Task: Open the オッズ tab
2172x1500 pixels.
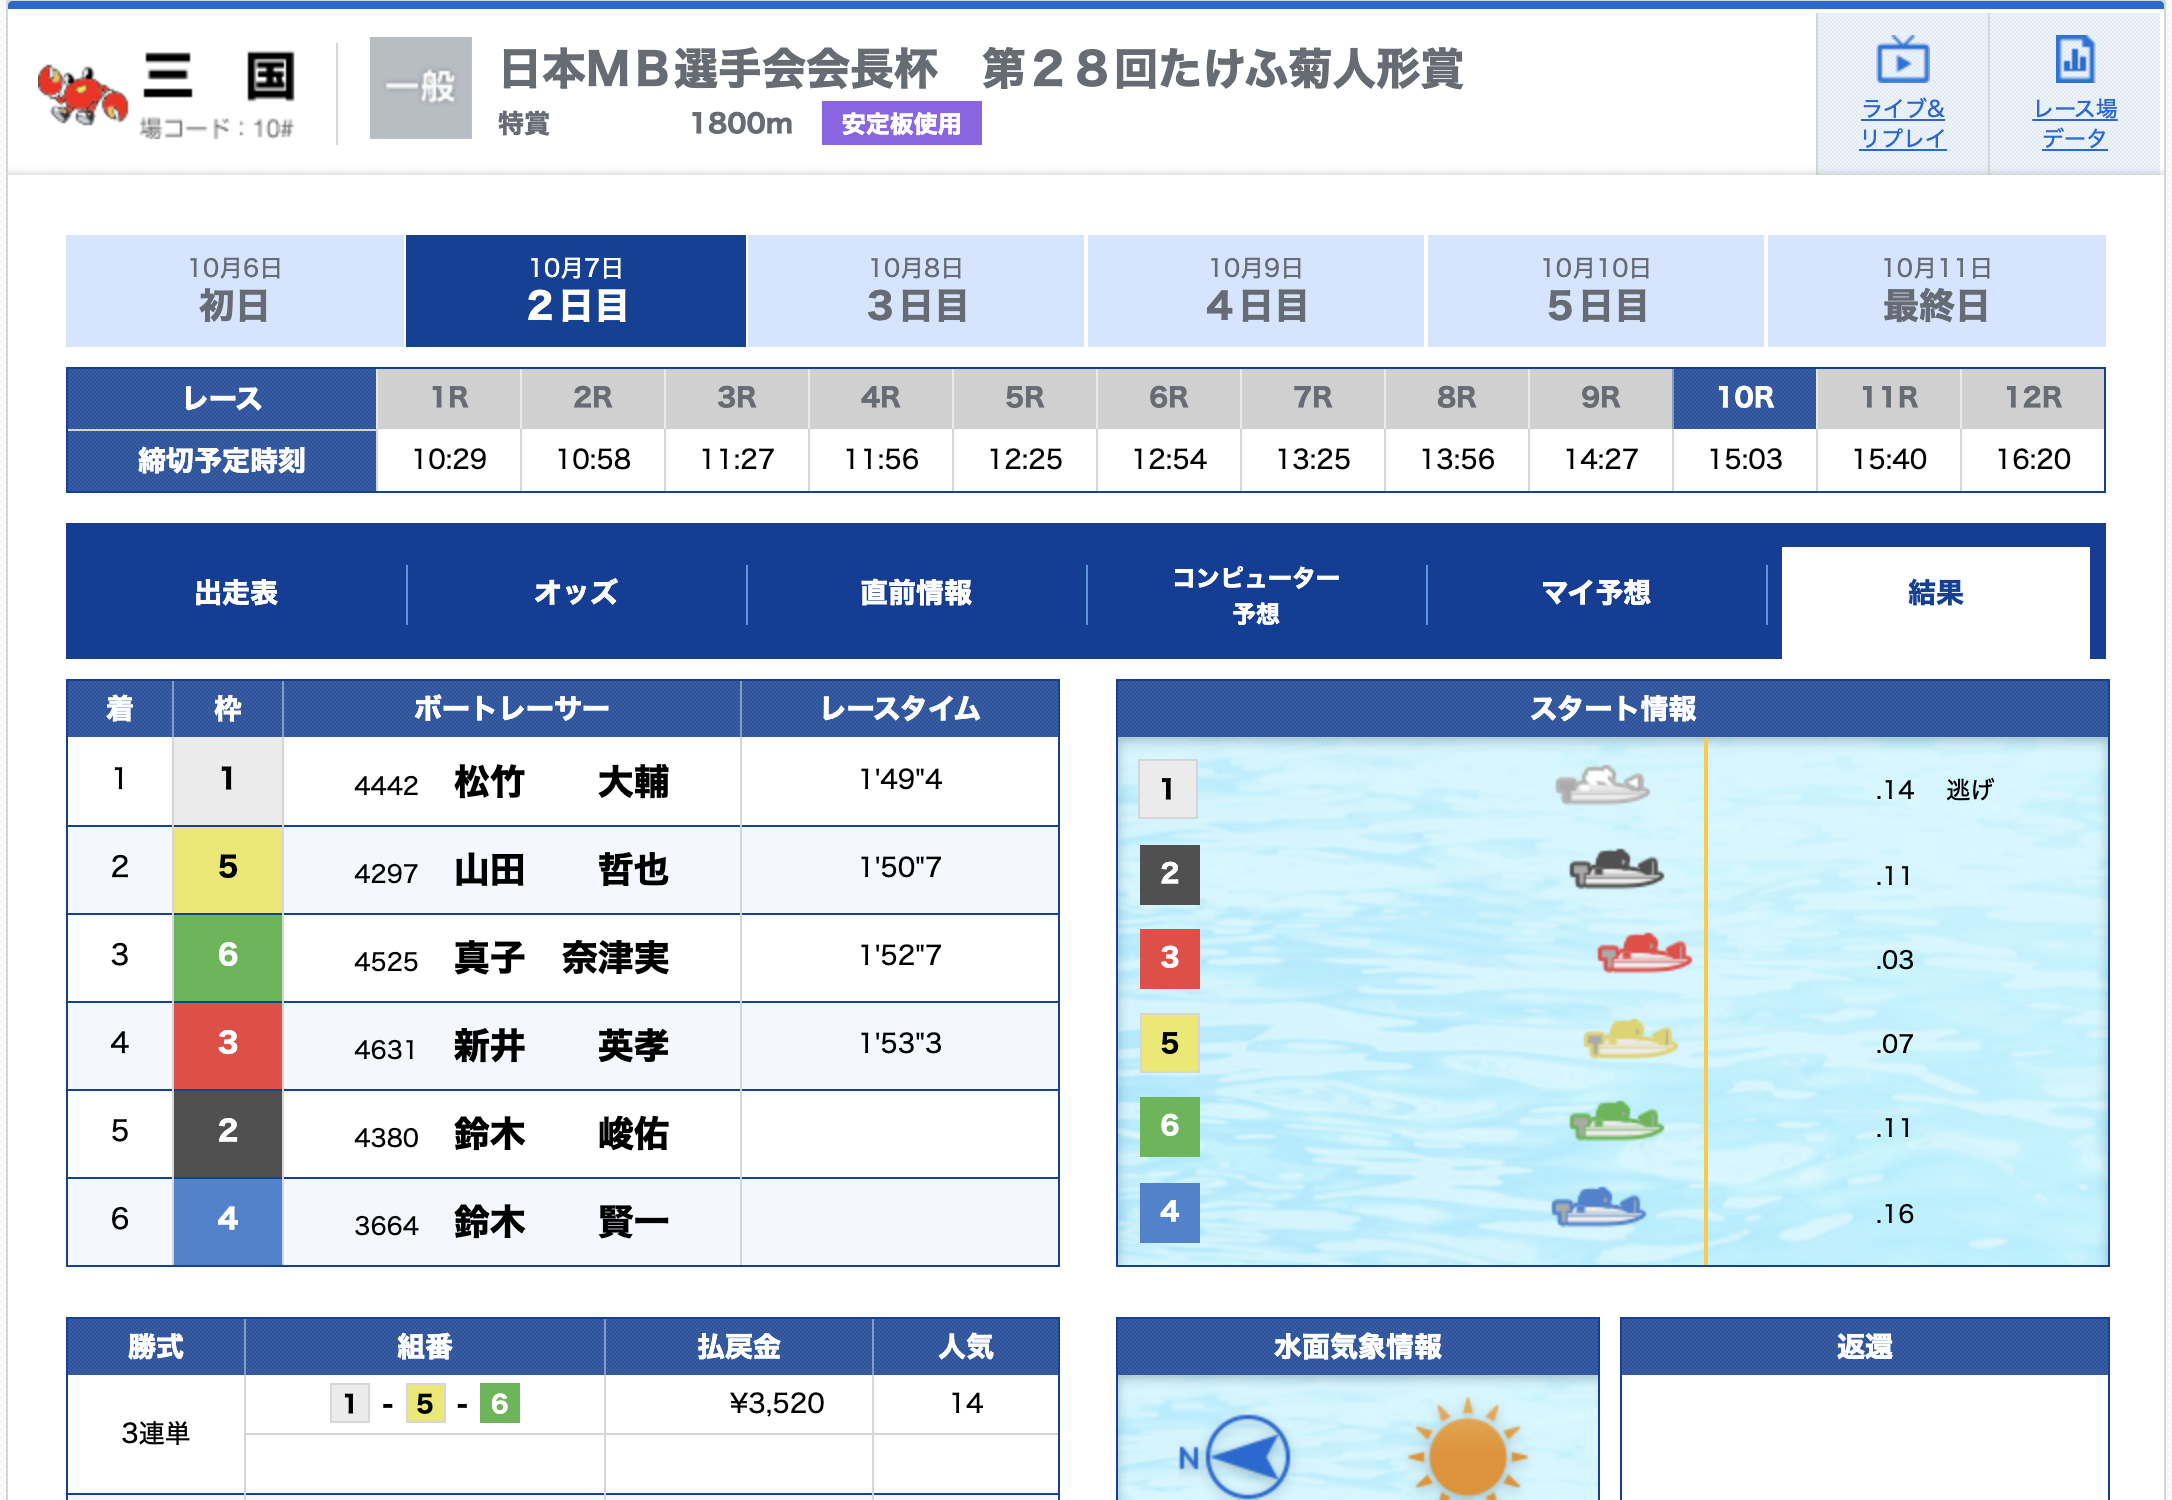Action: click(x=576, y=592)
